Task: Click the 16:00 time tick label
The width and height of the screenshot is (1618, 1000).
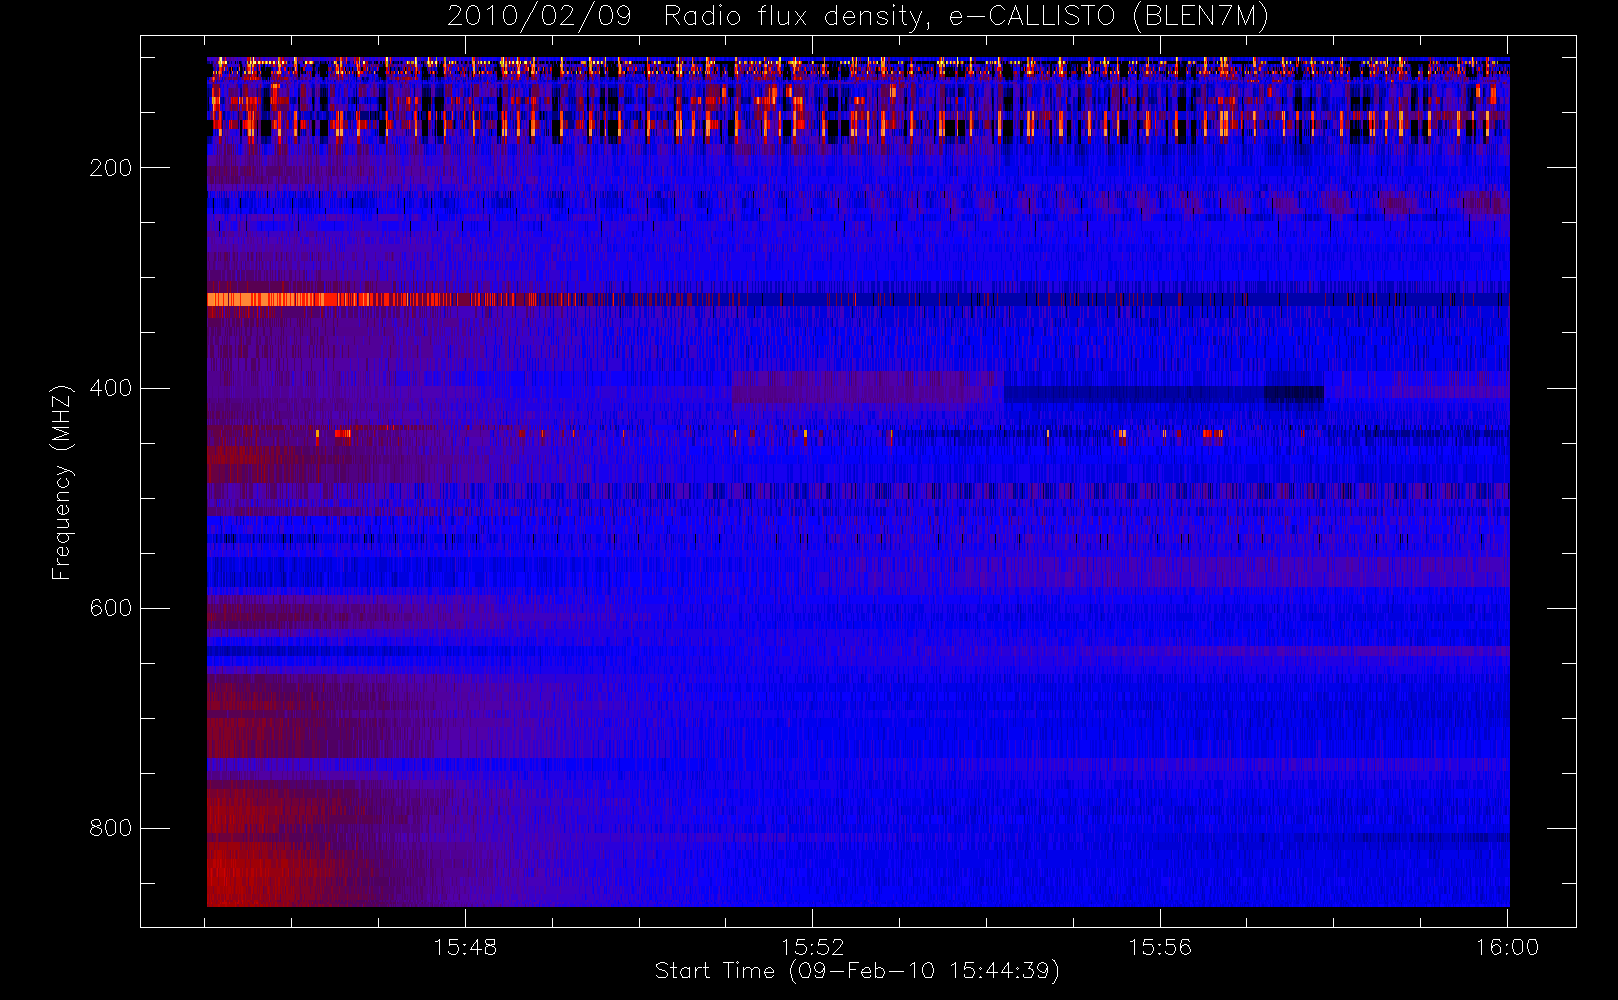Action: tap(1507, 947)
